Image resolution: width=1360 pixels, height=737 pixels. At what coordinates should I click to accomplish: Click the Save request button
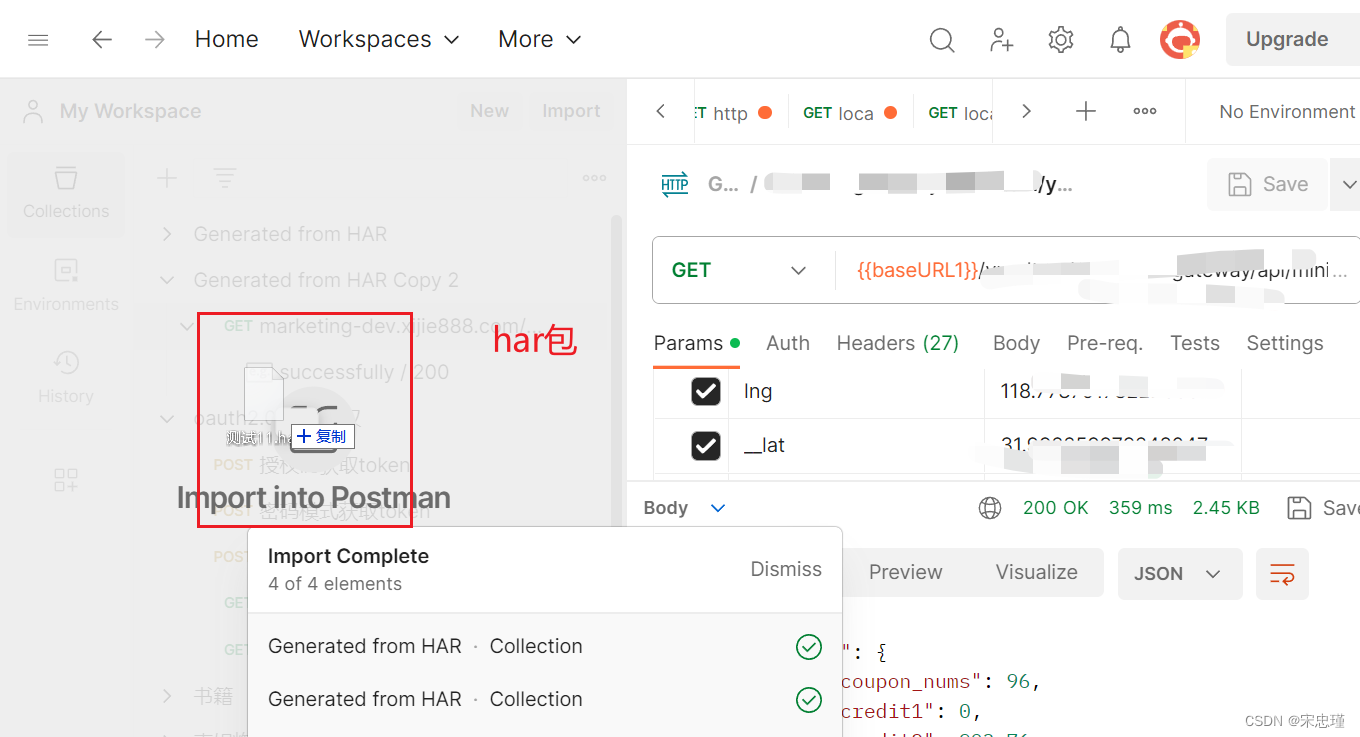(x=1267, y=184)
